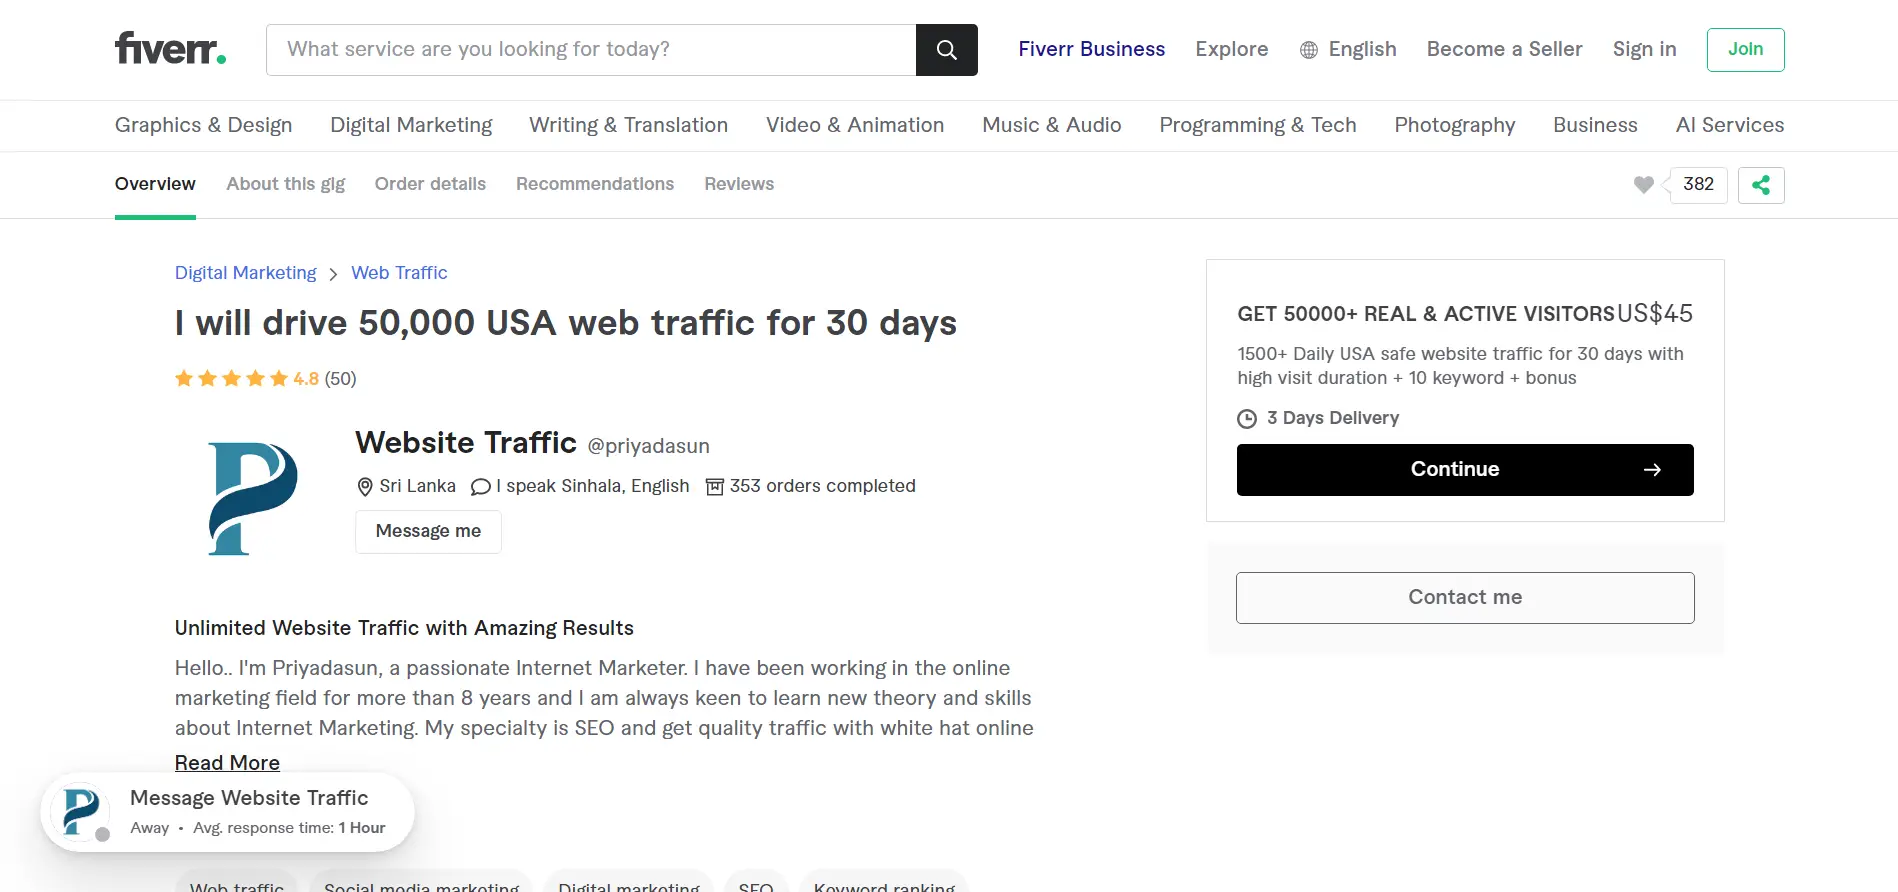Click the Join button
This screenshot has width=1898, height=892.
point(1746,50)
